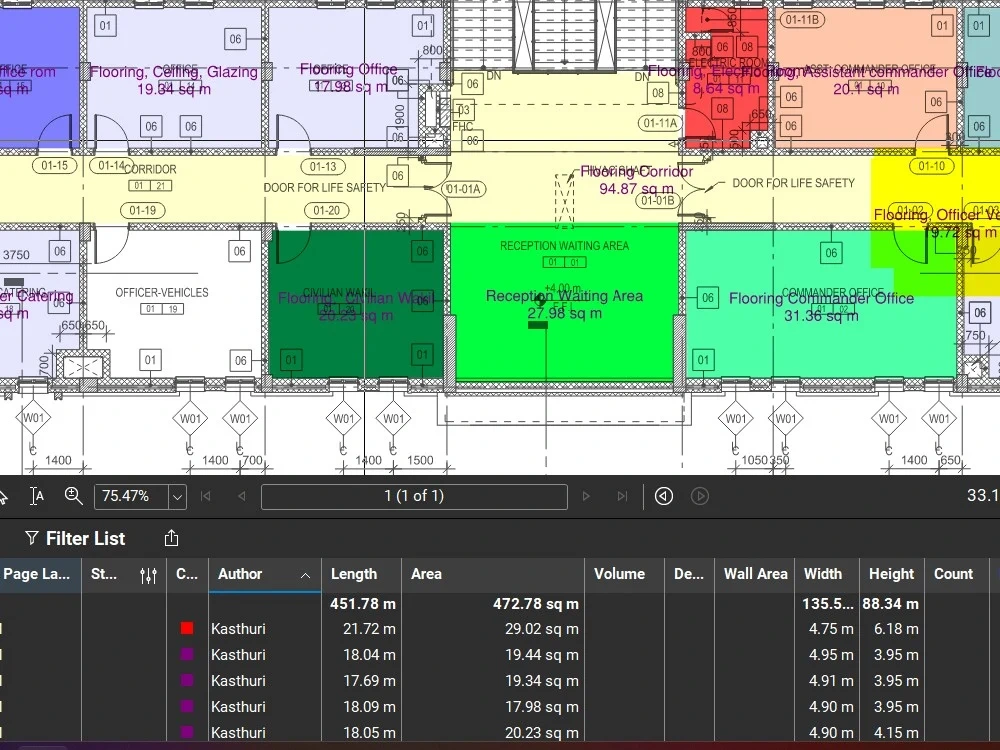Click the Width column header
This screenshot has height=750, width=1000.
click(827, 575)
